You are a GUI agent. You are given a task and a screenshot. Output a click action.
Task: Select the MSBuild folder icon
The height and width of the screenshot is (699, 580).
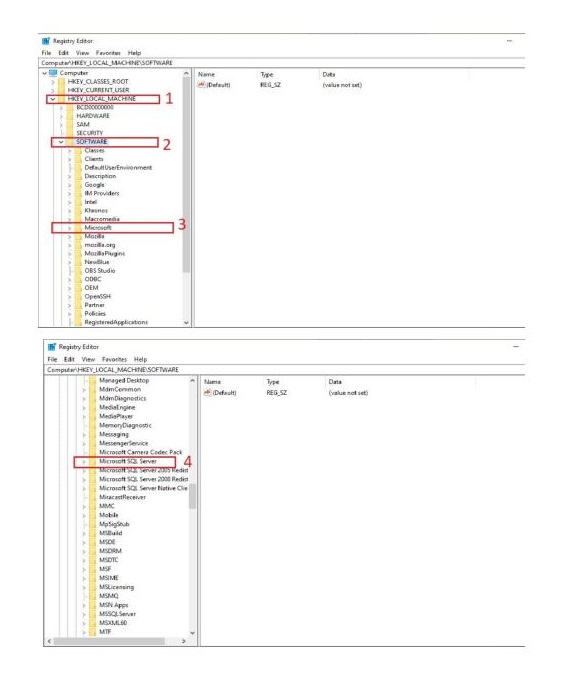pos(93,533)
